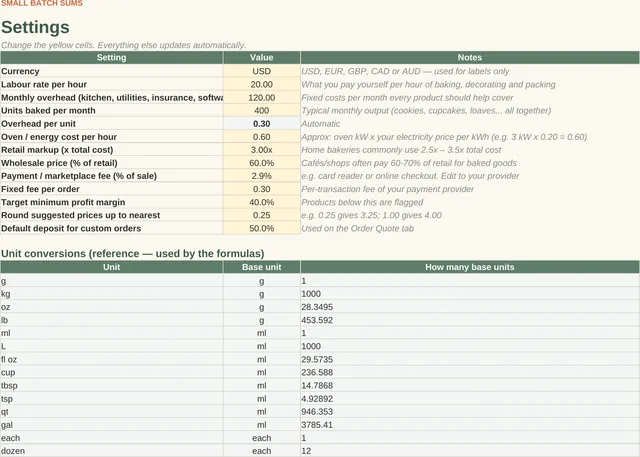Select conversion value 236.588
Screen dimensions: 640x457
pos(470,372)
